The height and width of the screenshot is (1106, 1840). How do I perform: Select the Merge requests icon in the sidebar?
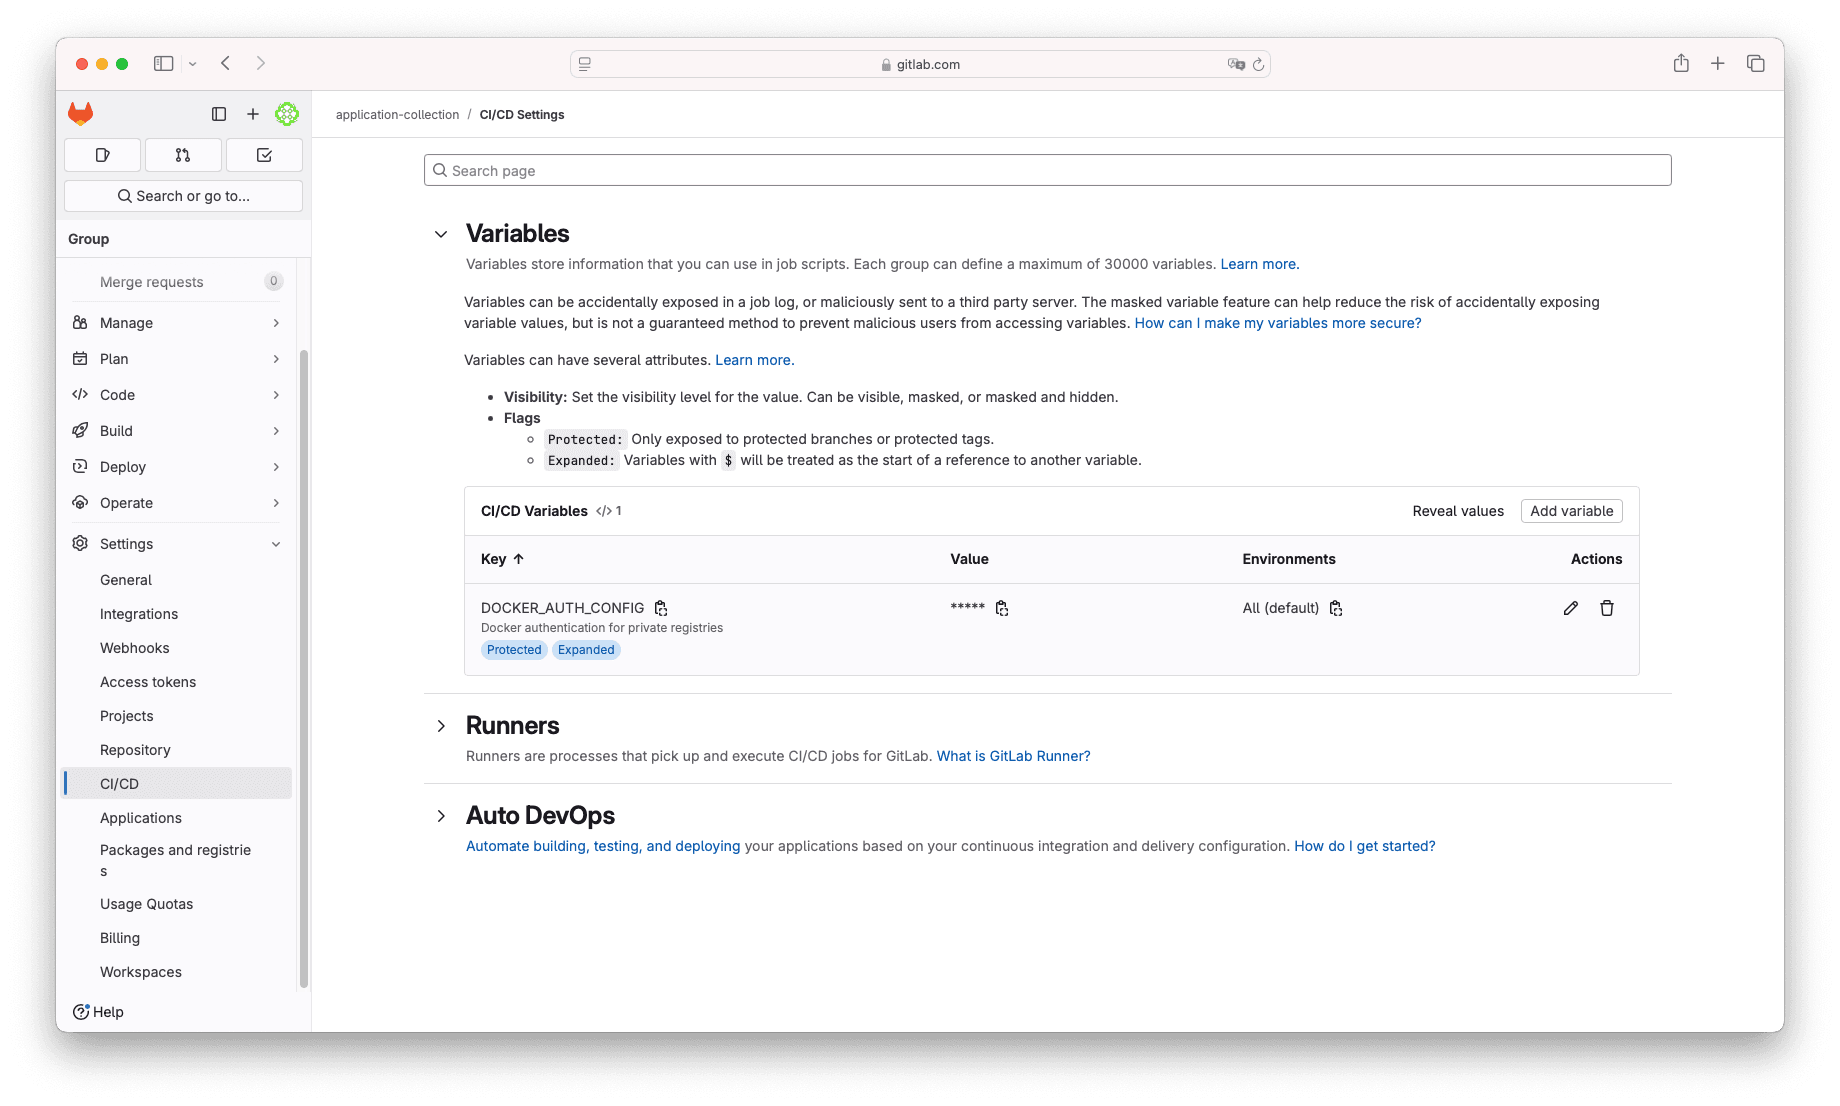point(183,155)
